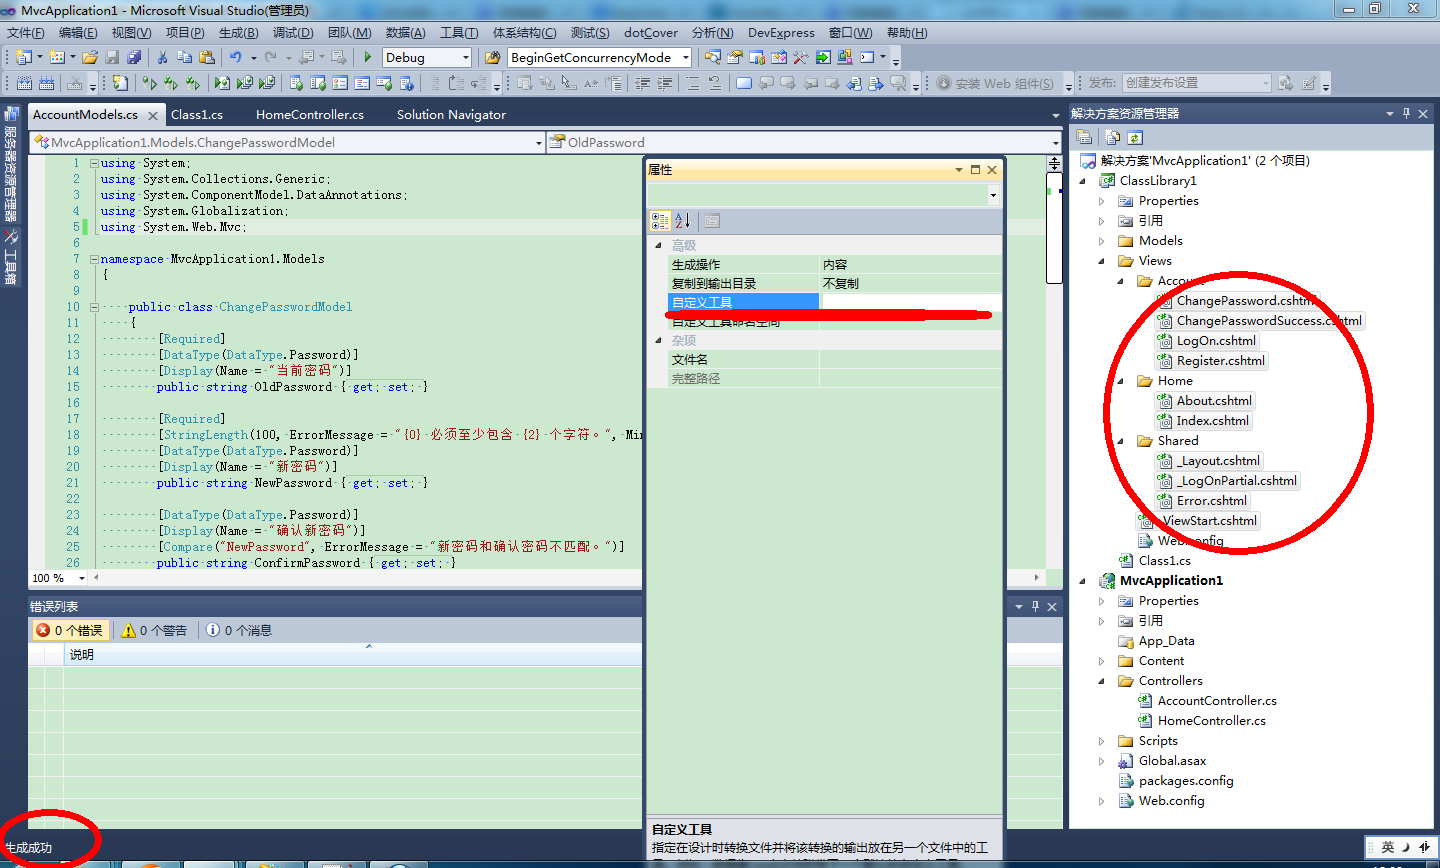Select AccountController.cs in Solution Explorer

(1207, 701)
